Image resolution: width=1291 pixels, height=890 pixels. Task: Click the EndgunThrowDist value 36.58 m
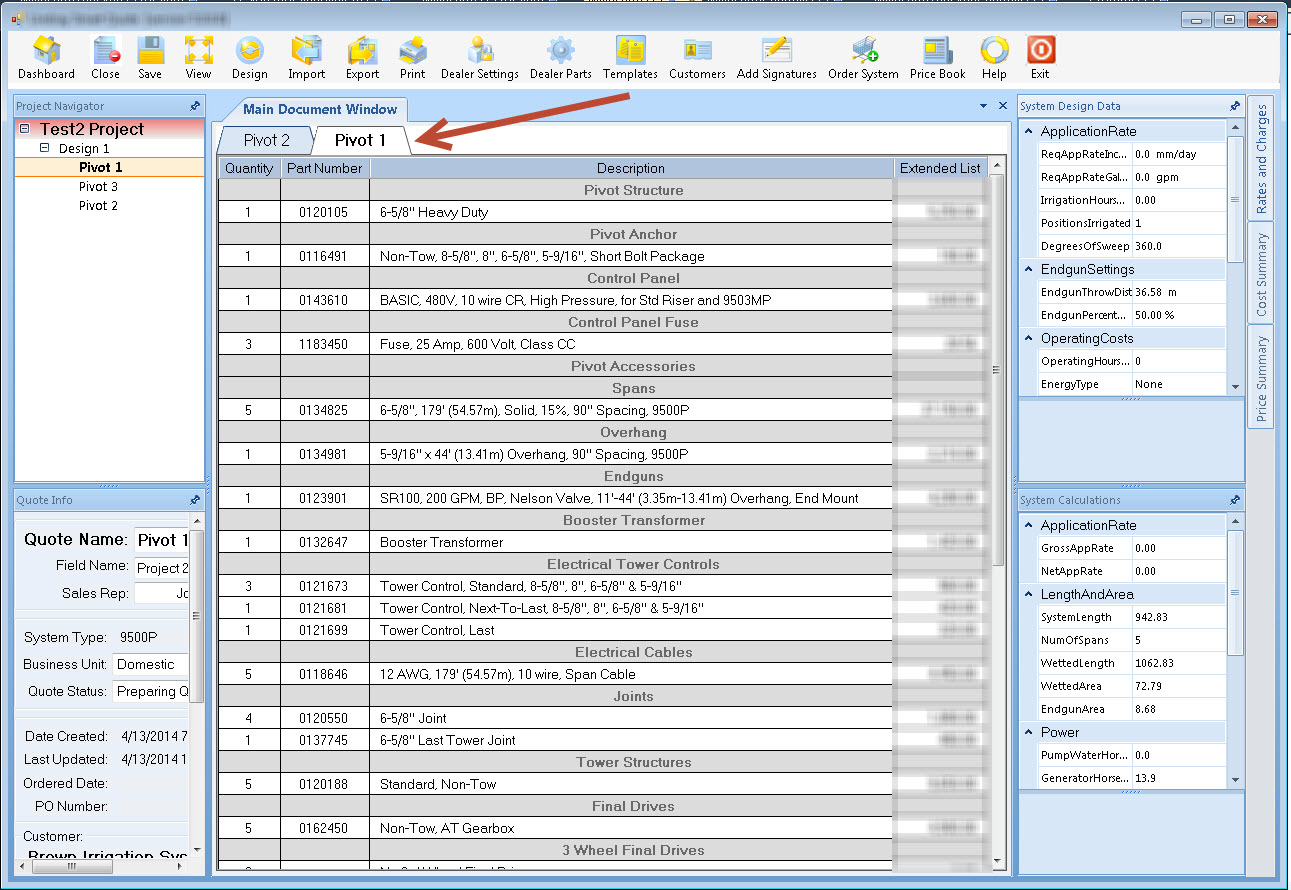tap(1179, 292)
